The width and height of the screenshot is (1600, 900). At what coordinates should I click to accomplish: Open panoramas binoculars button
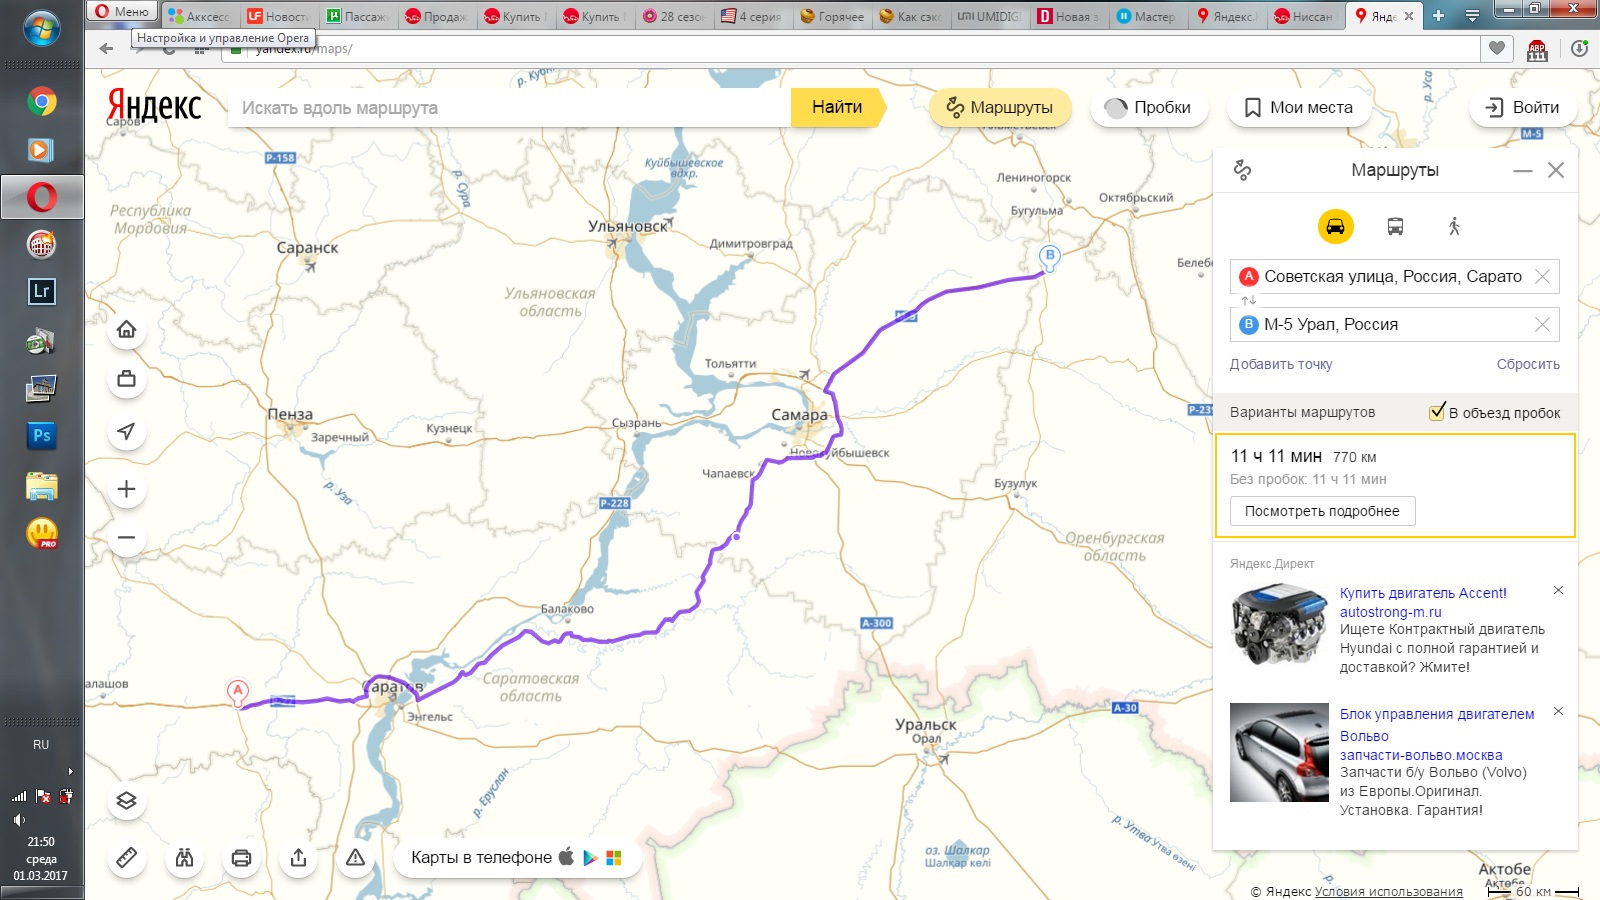coord(184,858)
